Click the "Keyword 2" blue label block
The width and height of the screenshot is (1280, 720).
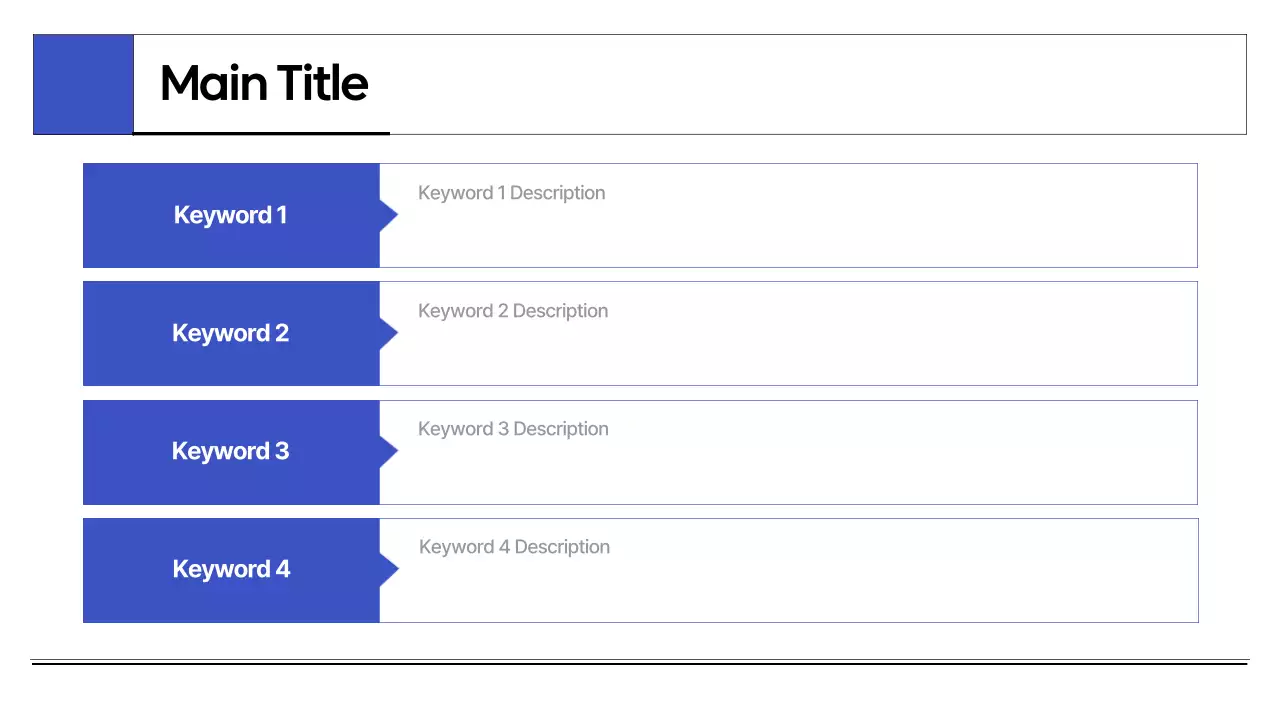click(230, 333)
